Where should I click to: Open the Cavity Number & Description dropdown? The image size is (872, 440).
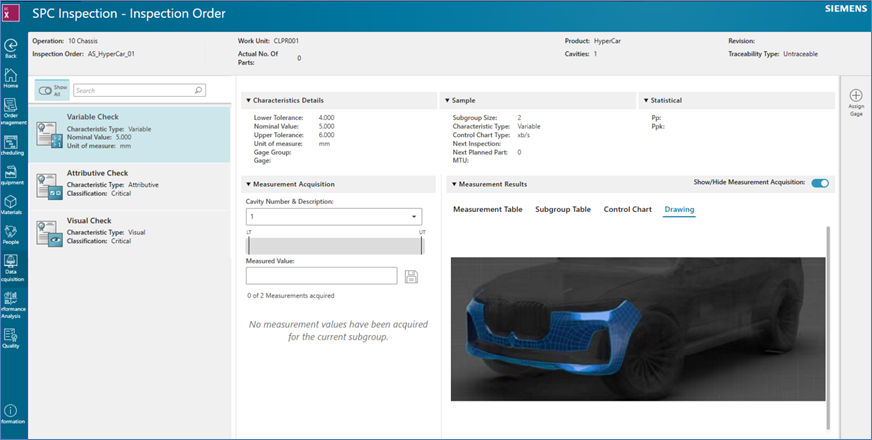pos(335,217)
